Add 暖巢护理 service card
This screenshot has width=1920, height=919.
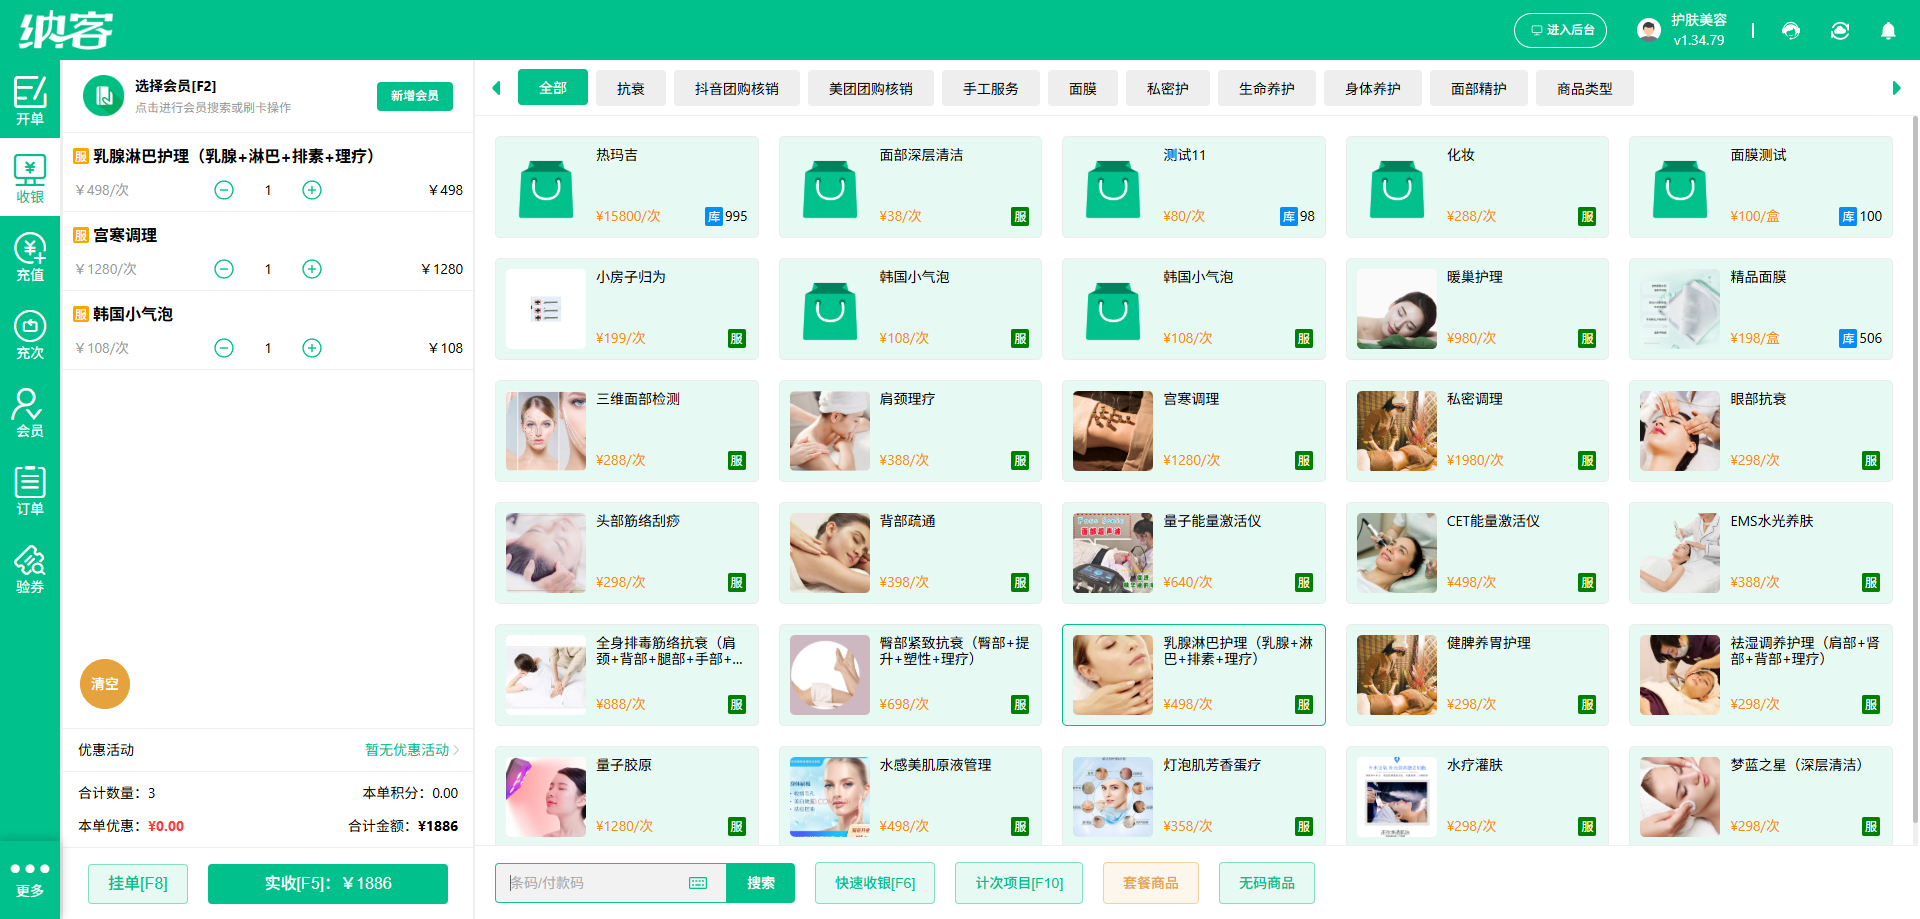(x=1477, y=309)
